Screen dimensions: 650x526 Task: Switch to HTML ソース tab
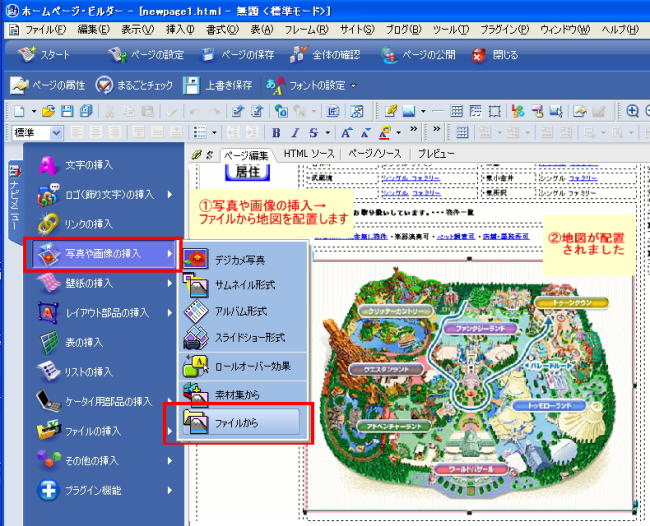309,154
